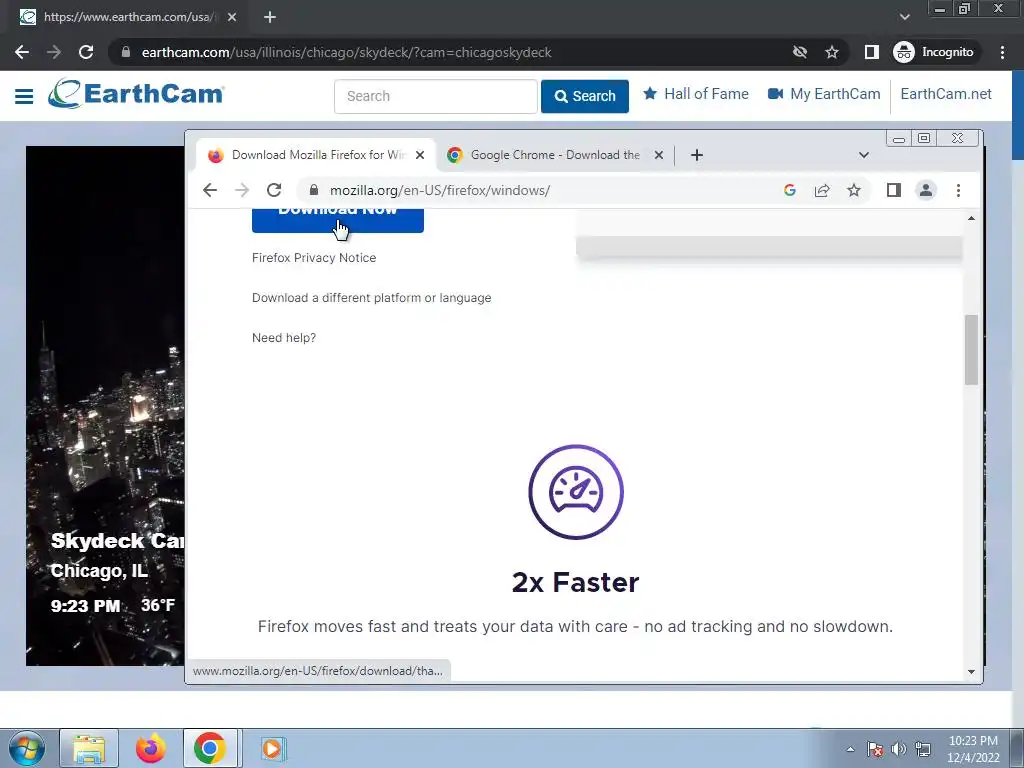Launch Firefox from taskbar

[x=150, y=748]
